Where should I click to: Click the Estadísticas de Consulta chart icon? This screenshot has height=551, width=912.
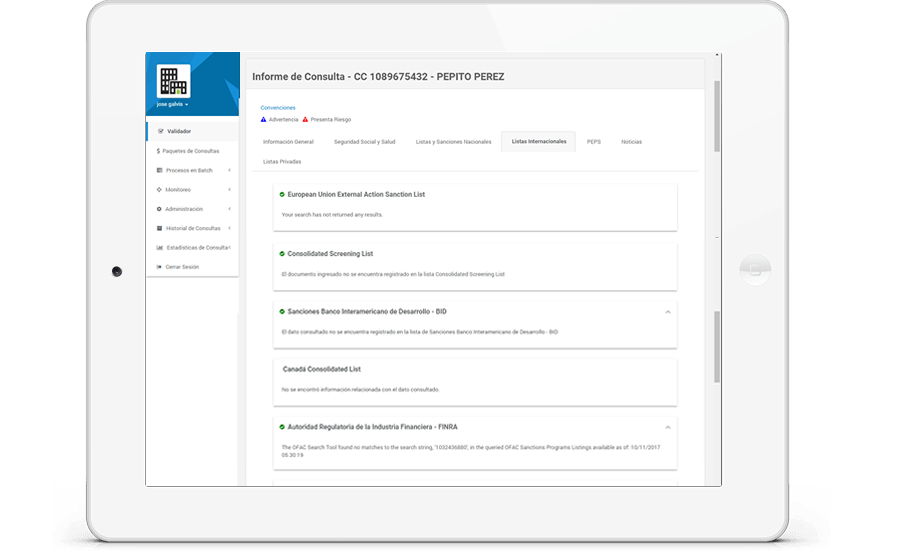[x=160, y=247]
